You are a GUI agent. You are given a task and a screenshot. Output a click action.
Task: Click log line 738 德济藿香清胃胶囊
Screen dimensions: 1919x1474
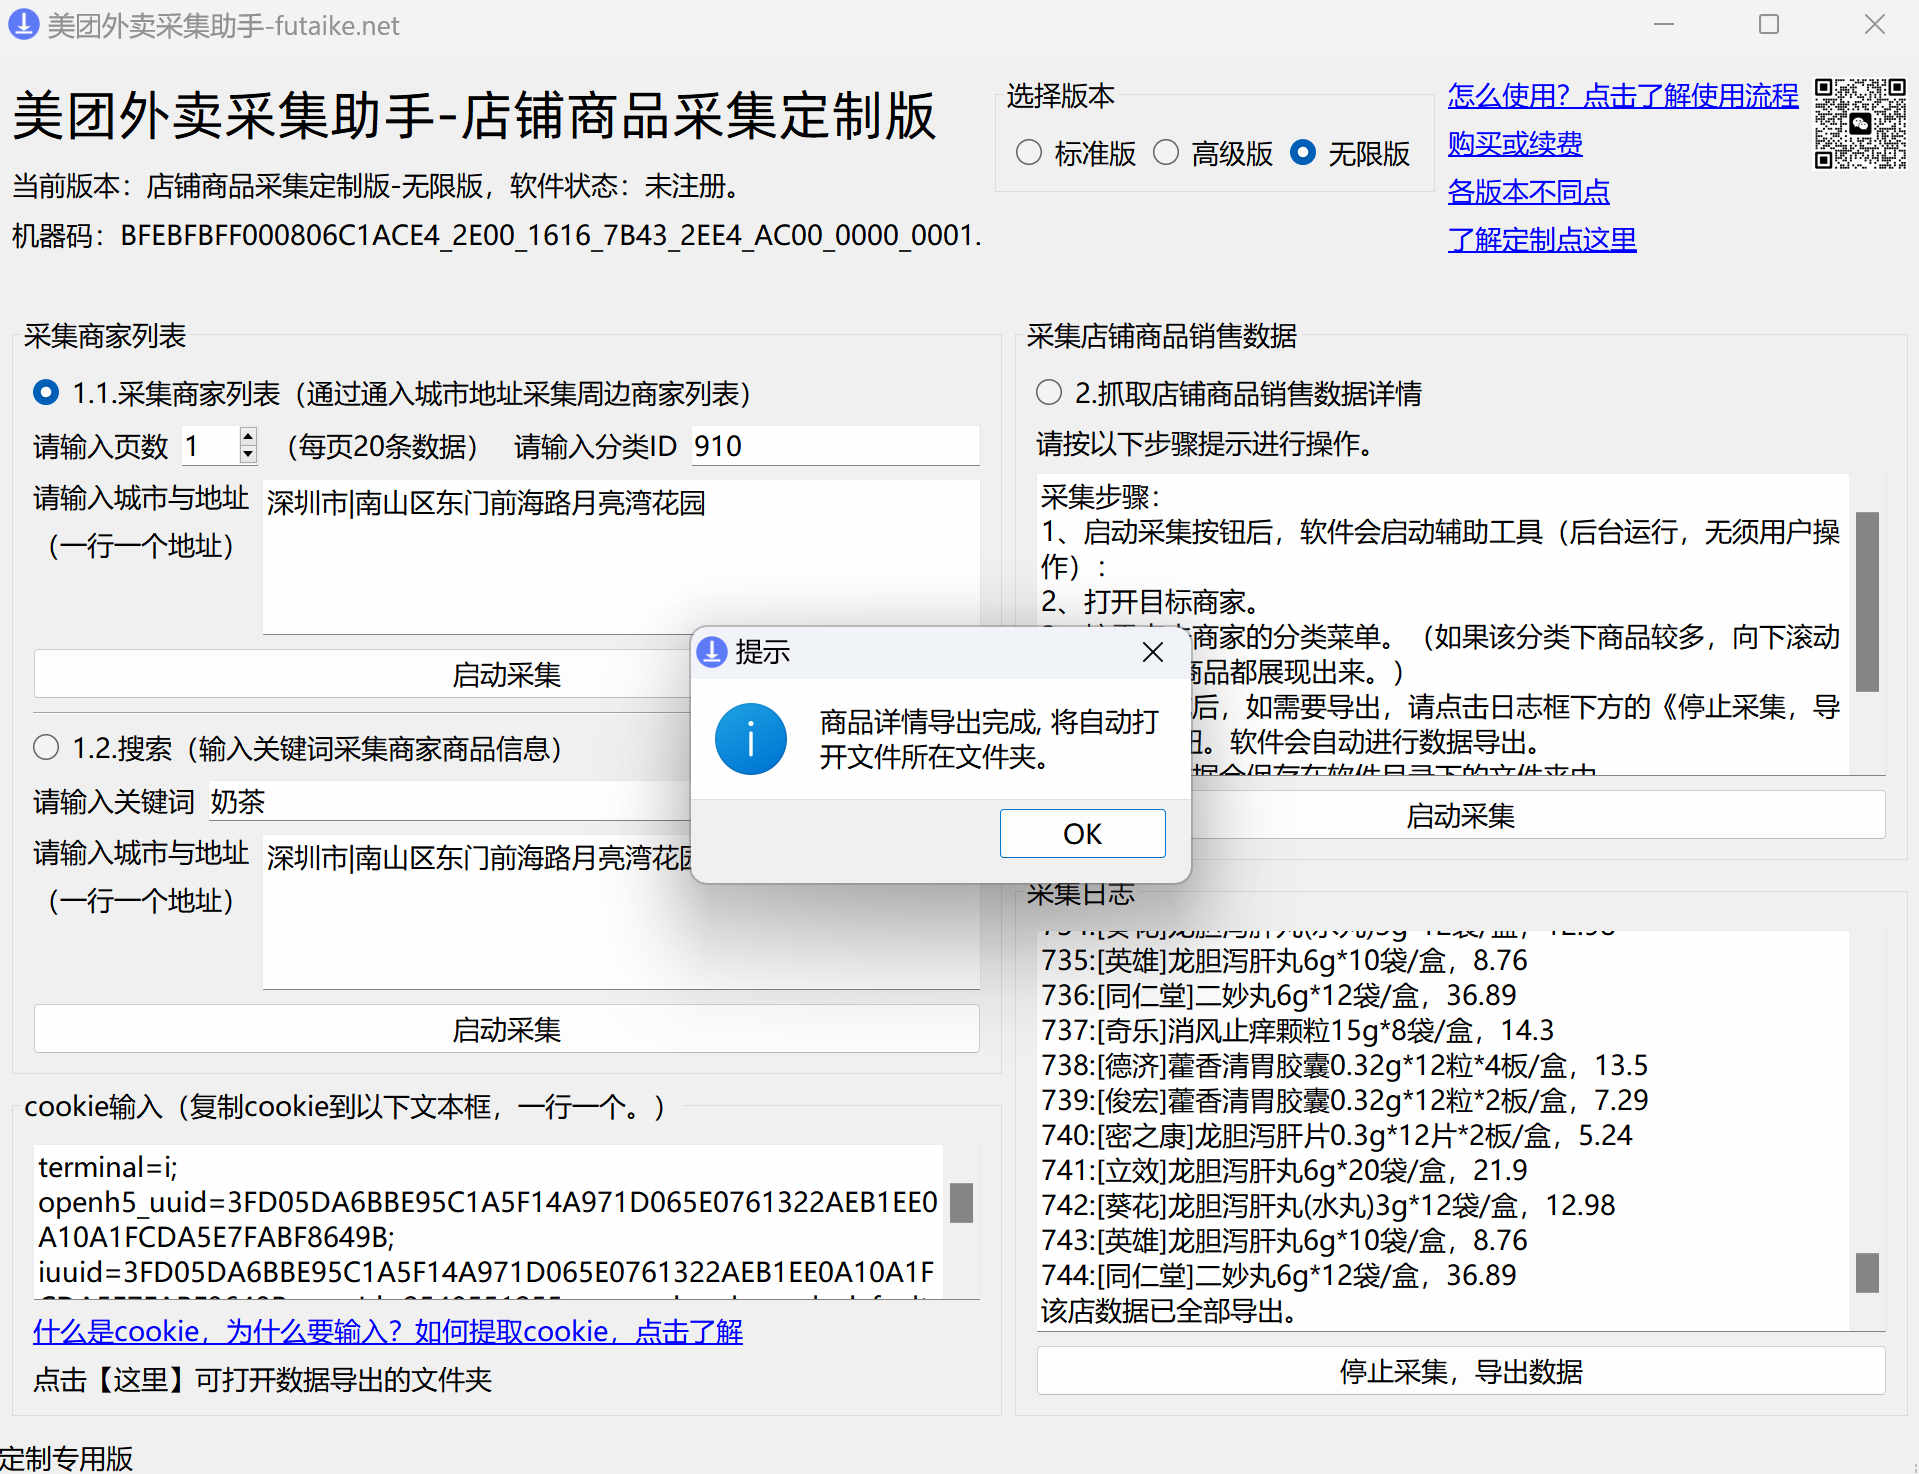coord(1344,1065)
